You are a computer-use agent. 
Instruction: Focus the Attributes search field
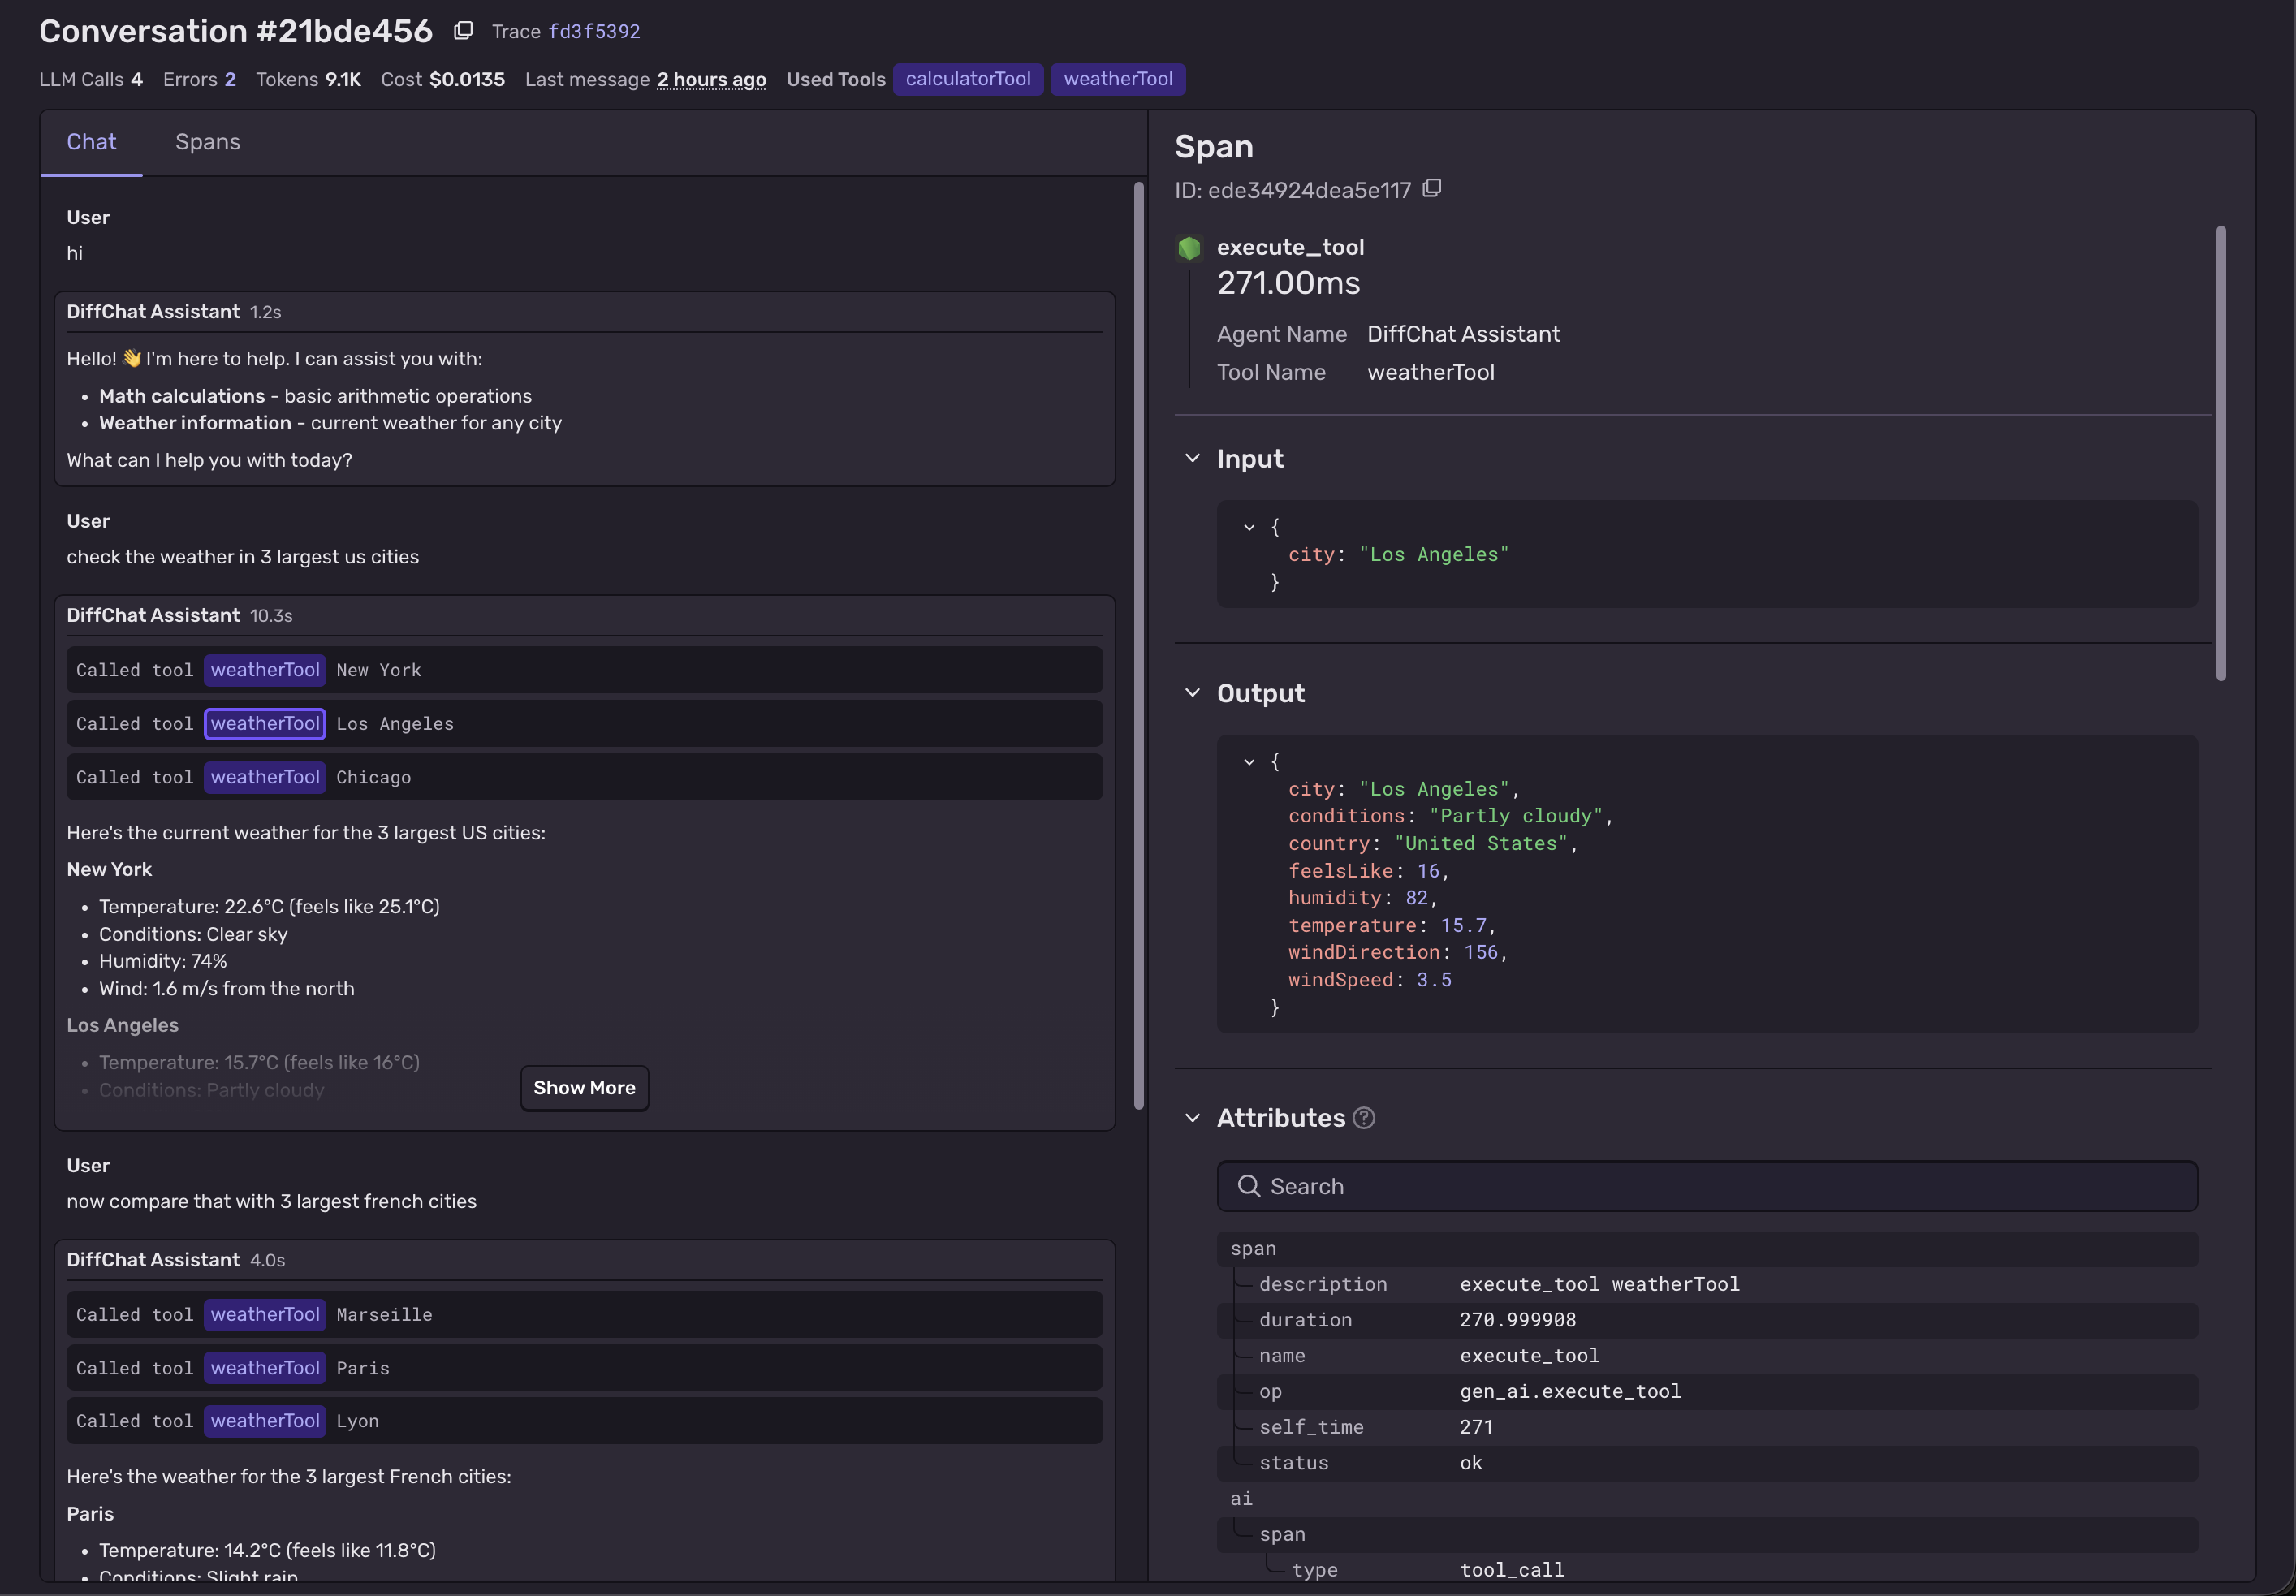pyautogui.click(x=1706, y=1186)
